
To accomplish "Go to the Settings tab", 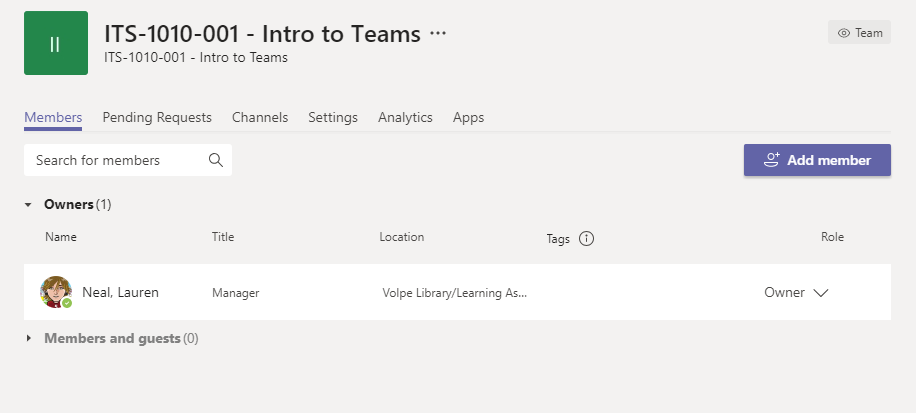I will [333, 117].
